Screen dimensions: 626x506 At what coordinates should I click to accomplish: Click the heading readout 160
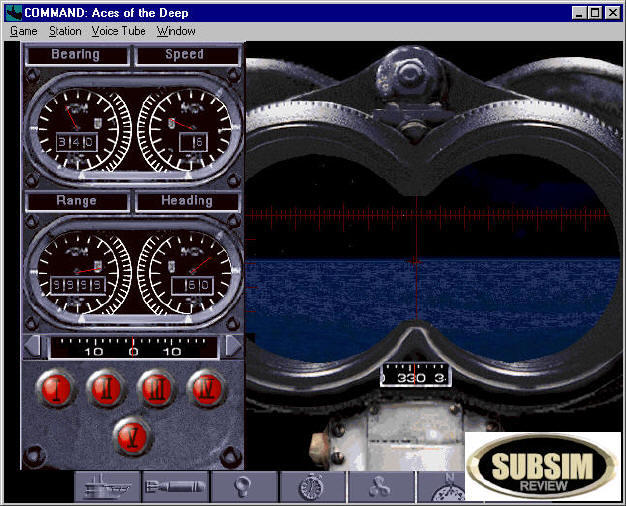tap(192, 286)
